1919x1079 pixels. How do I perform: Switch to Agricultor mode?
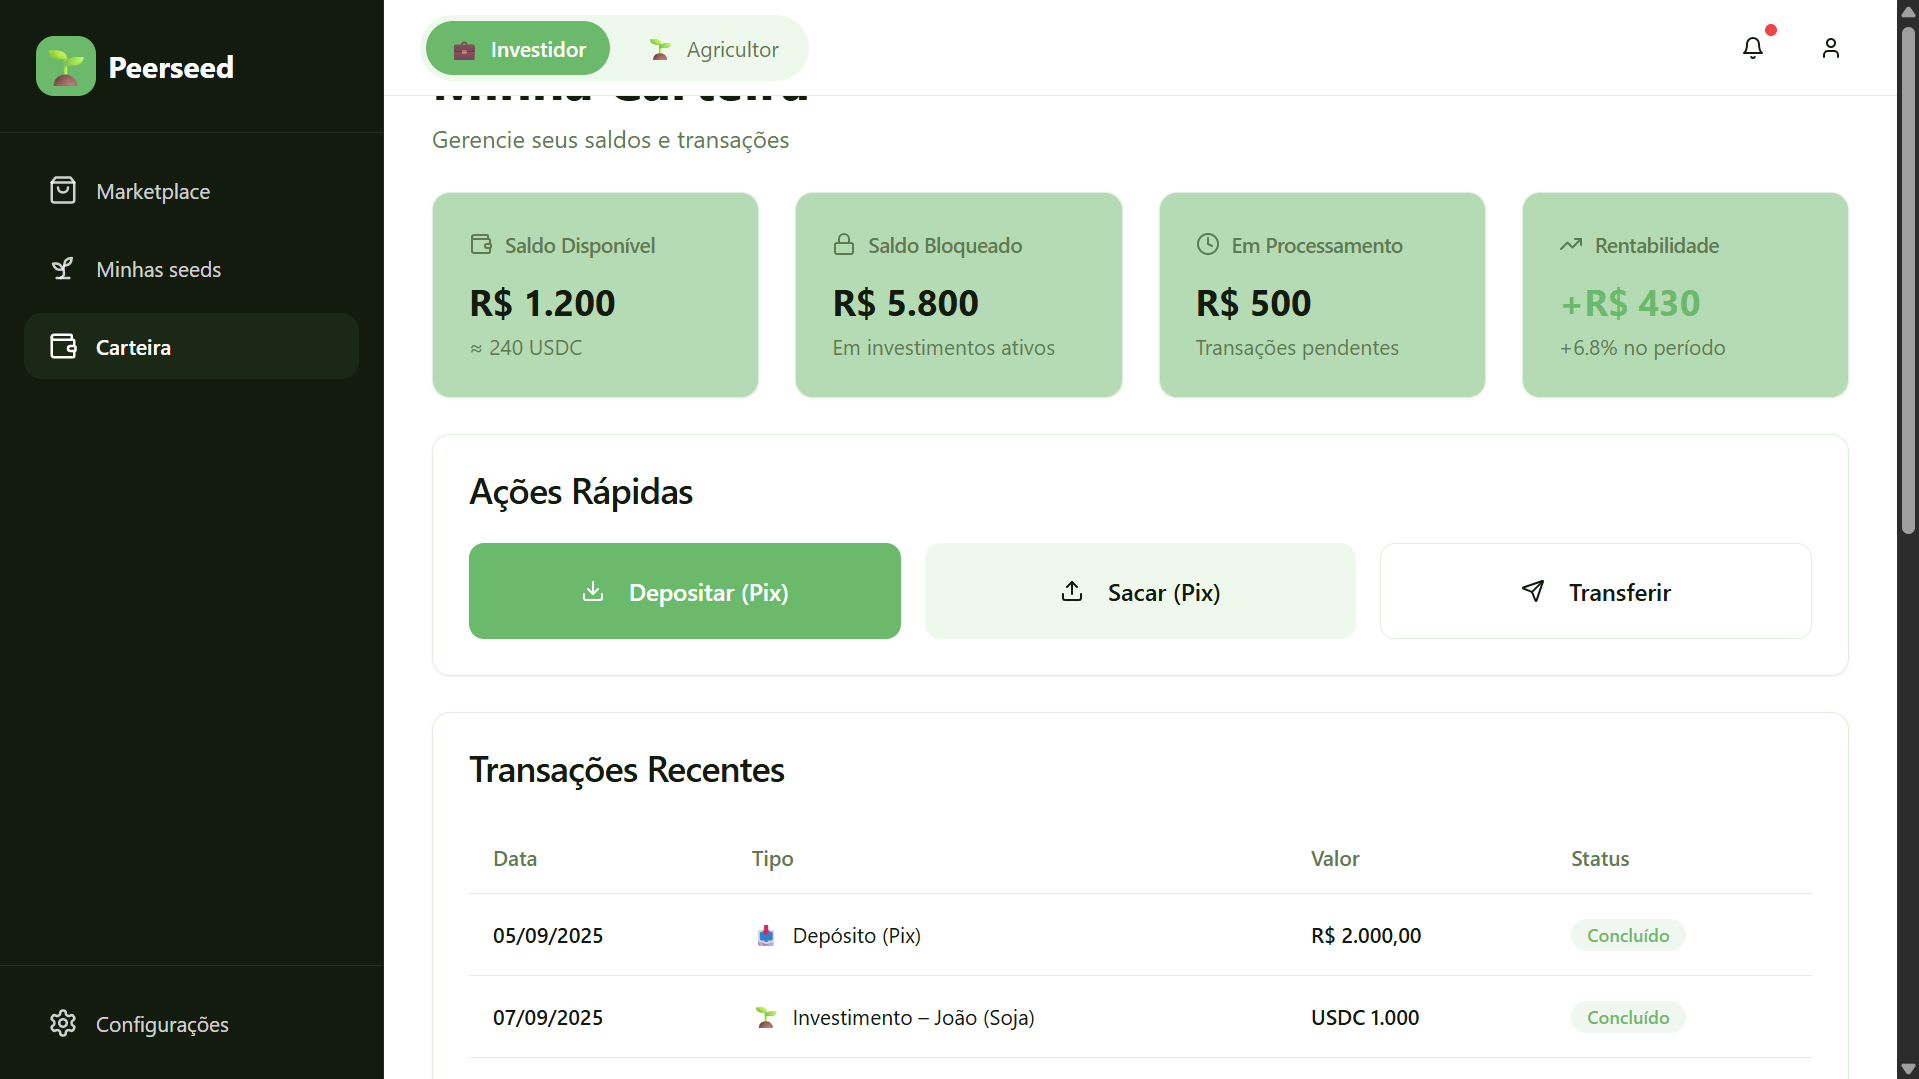[713, 49]
